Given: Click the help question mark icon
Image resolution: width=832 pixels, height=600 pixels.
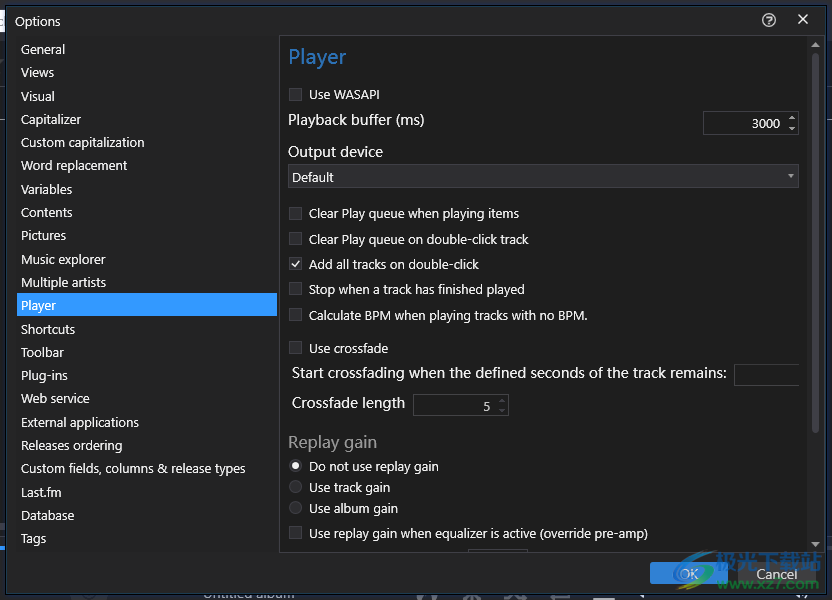Looking at the screenshot, I should [769, 20].
